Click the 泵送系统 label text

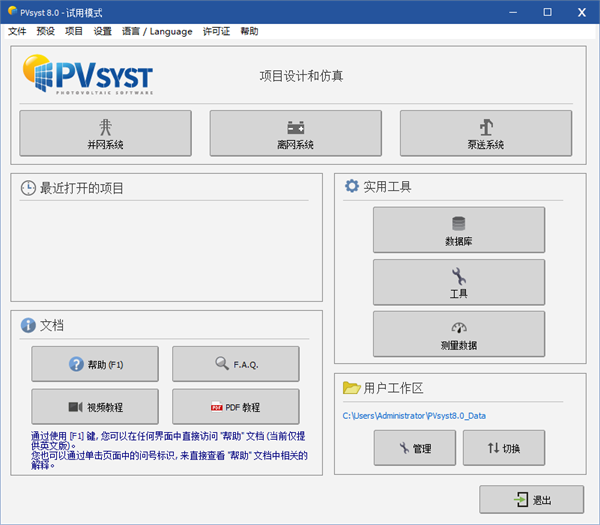pyautogui.click(x=486, y=145)
